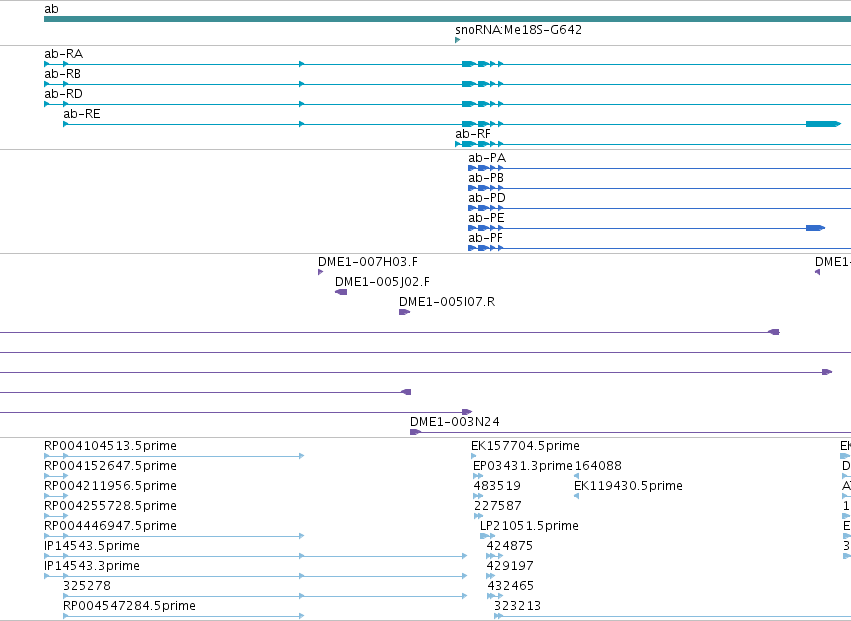Click the 424875 feature label
851x621 pixels.
pos(510,546)
